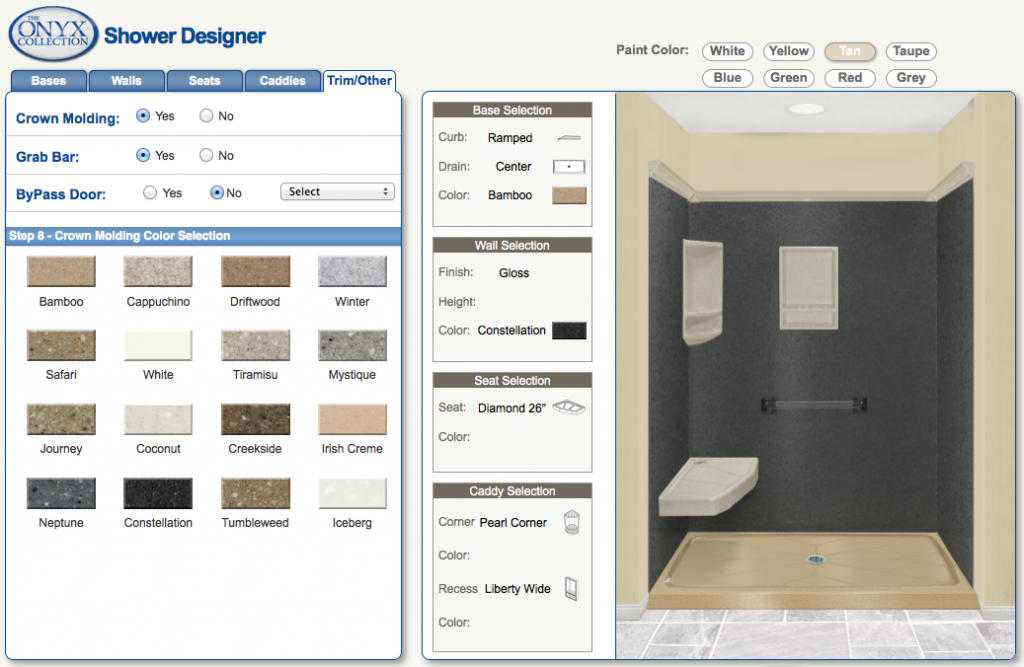Image resolution: width=1024 pixels, height=667 pixels.
Task: Set paint color to Blue
Action: click(728, 78)
